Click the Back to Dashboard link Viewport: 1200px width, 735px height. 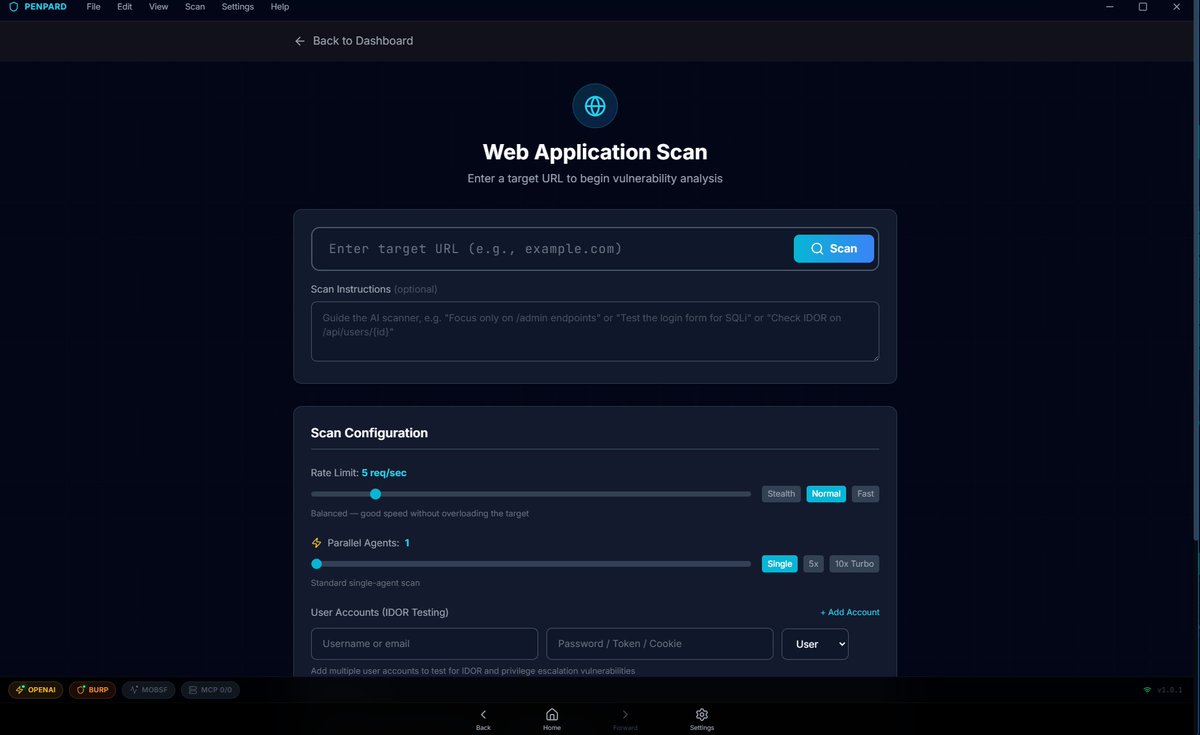click(354, 41)
